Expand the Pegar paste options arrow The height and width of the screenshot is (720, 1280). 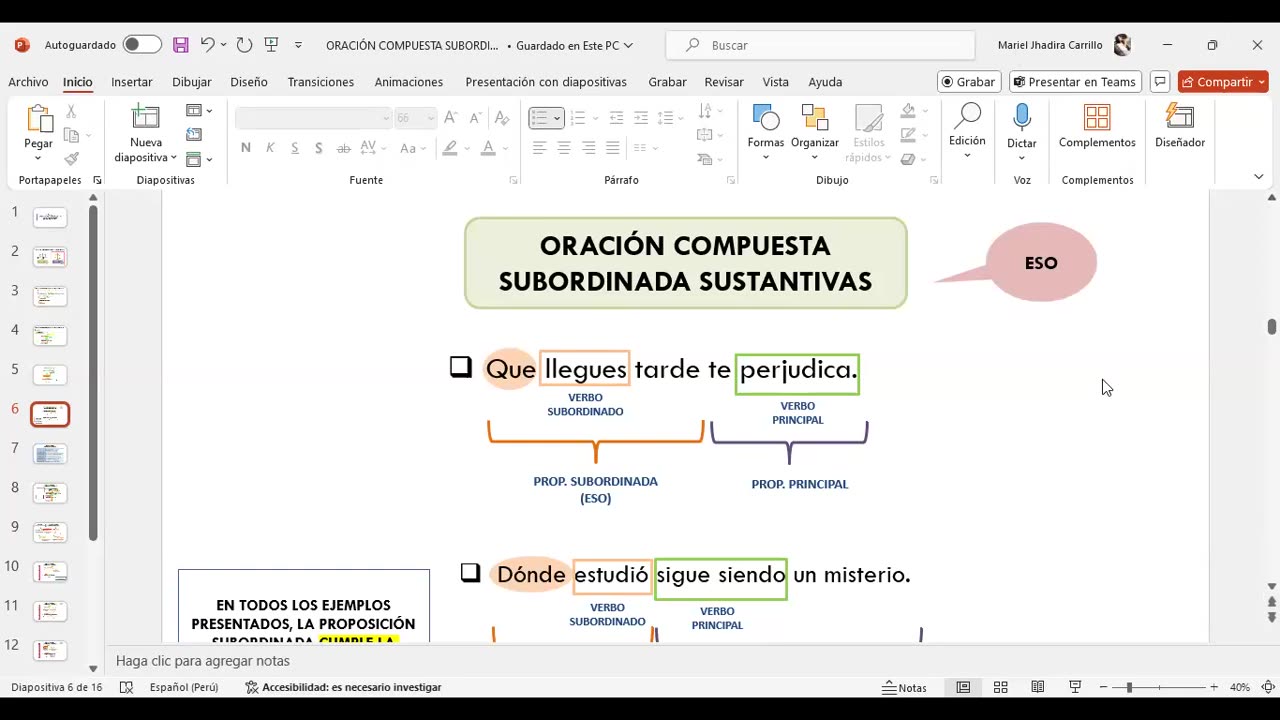(38, 157)
